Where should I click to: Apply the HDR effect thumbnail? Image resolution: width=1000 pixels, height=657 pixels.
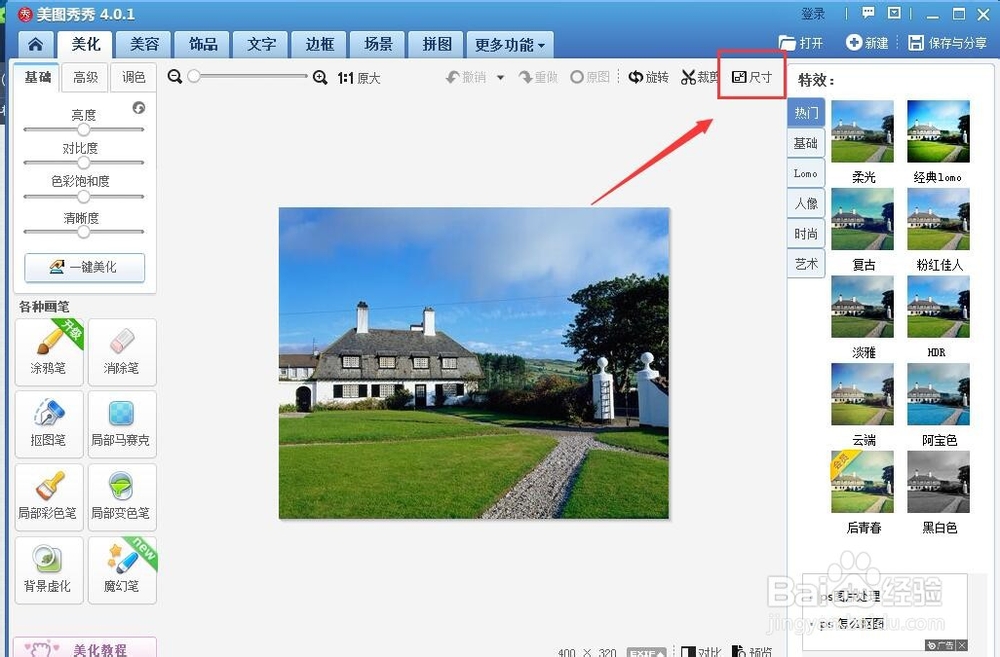point(938,307)
